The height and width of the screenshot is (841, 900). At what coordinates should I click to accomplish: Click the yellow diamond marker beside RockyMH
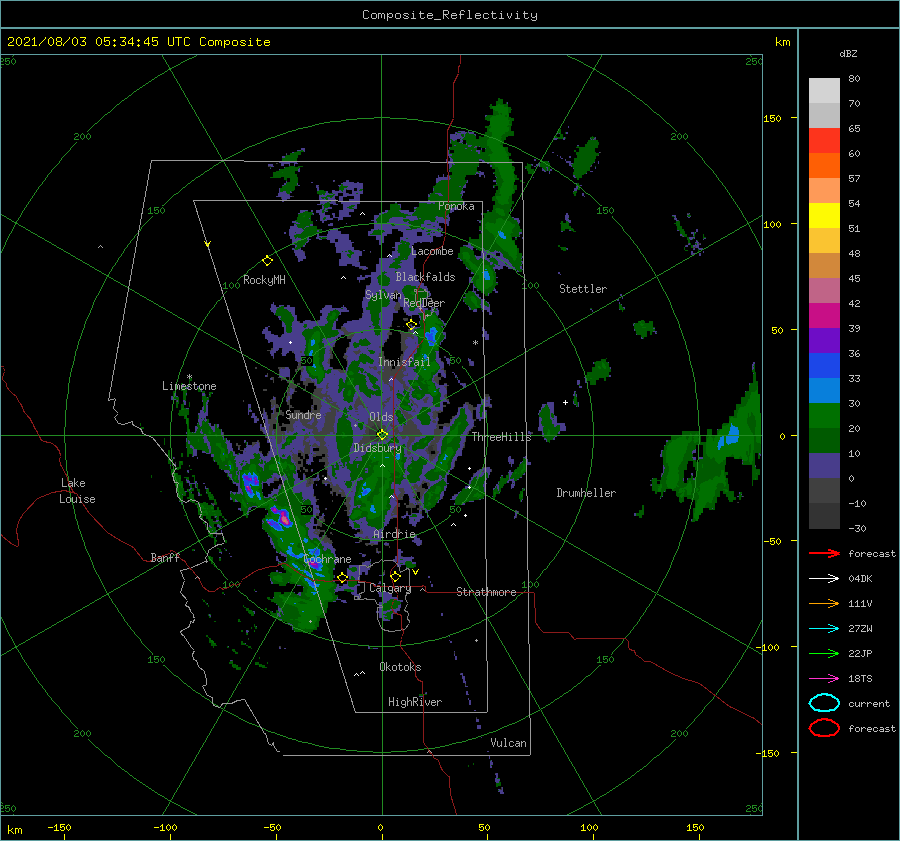click(267, 261)
